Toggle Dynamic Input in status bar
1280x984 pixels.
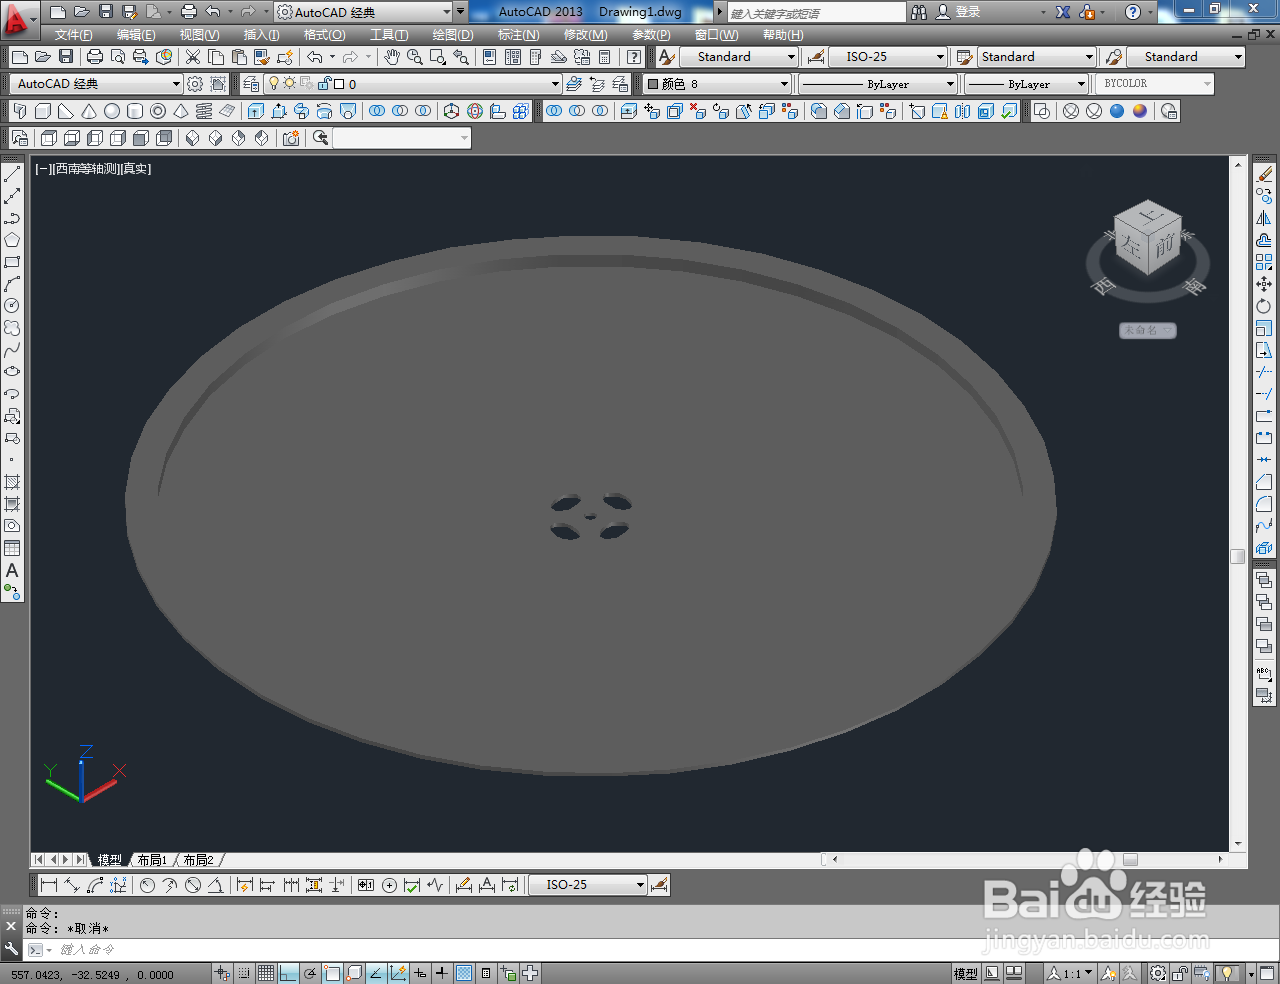click(420, 973)
